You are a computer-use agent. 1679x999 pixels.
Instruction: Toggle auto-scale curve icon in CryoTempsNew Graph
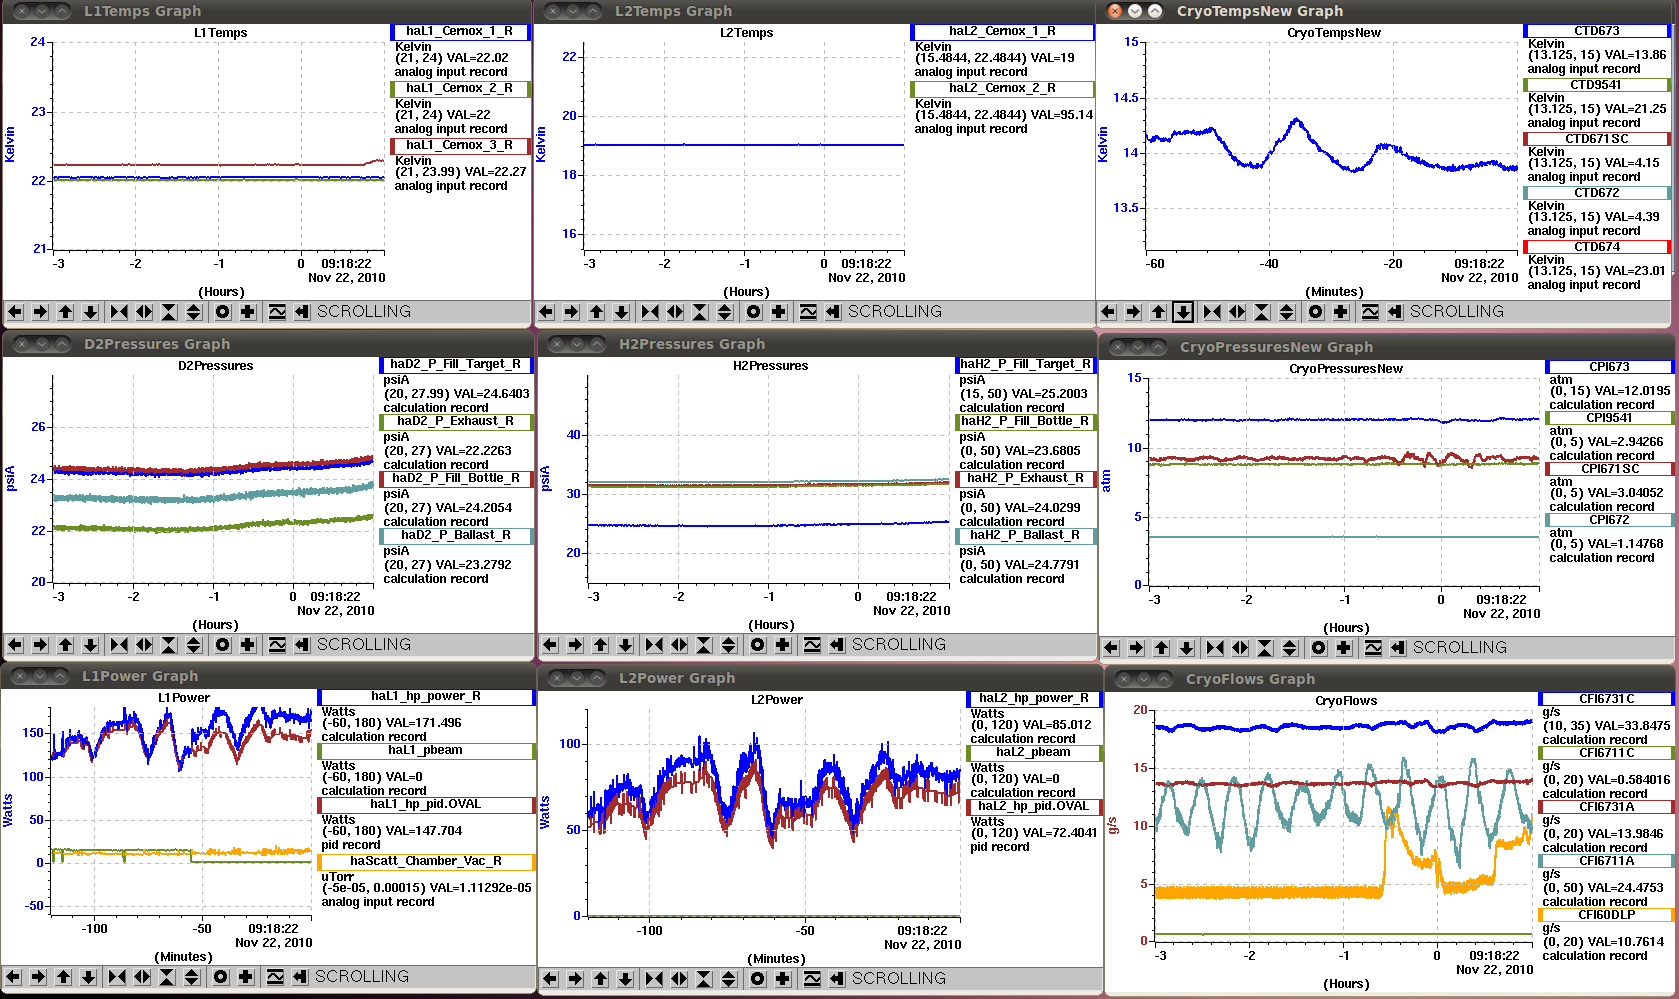click(x=1370, y=312)
